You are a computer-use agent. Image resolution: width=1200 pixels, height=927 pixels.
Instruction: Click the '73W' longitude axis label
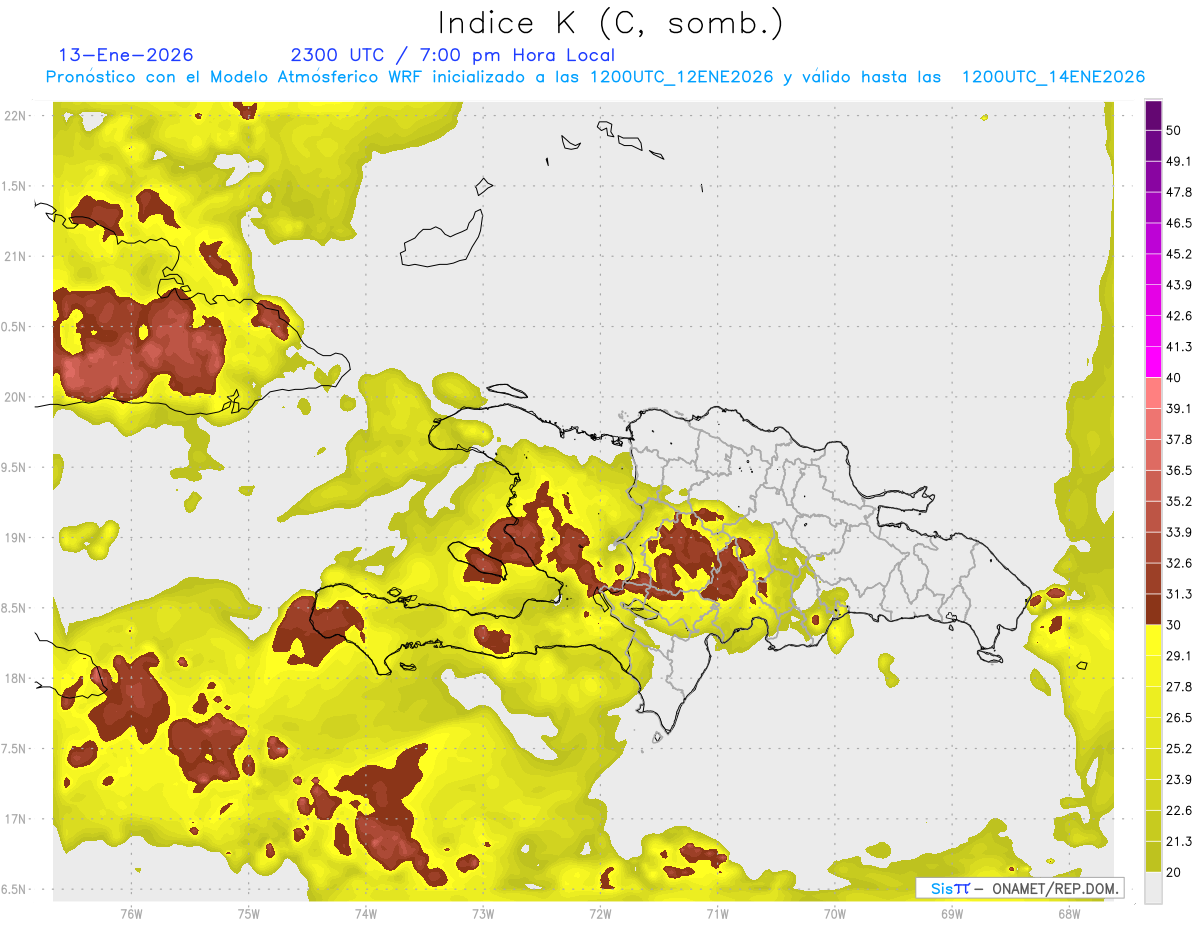(x=483, y=913)
